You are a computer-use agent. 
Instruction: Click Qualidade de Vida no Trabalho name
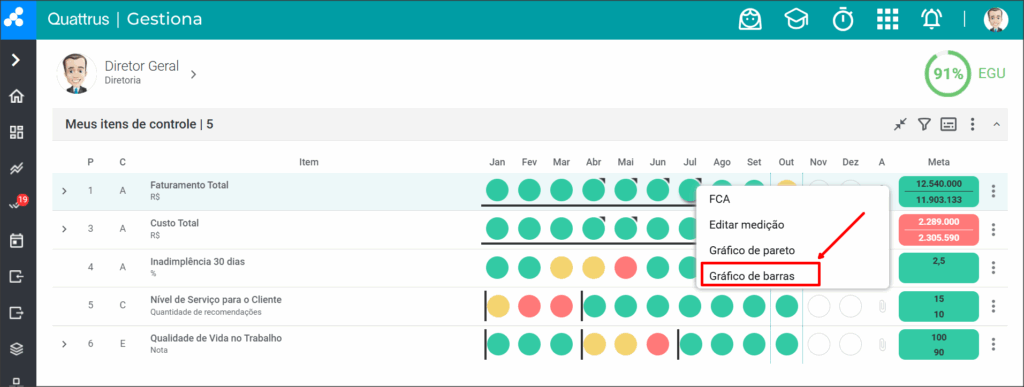point(216,338)
